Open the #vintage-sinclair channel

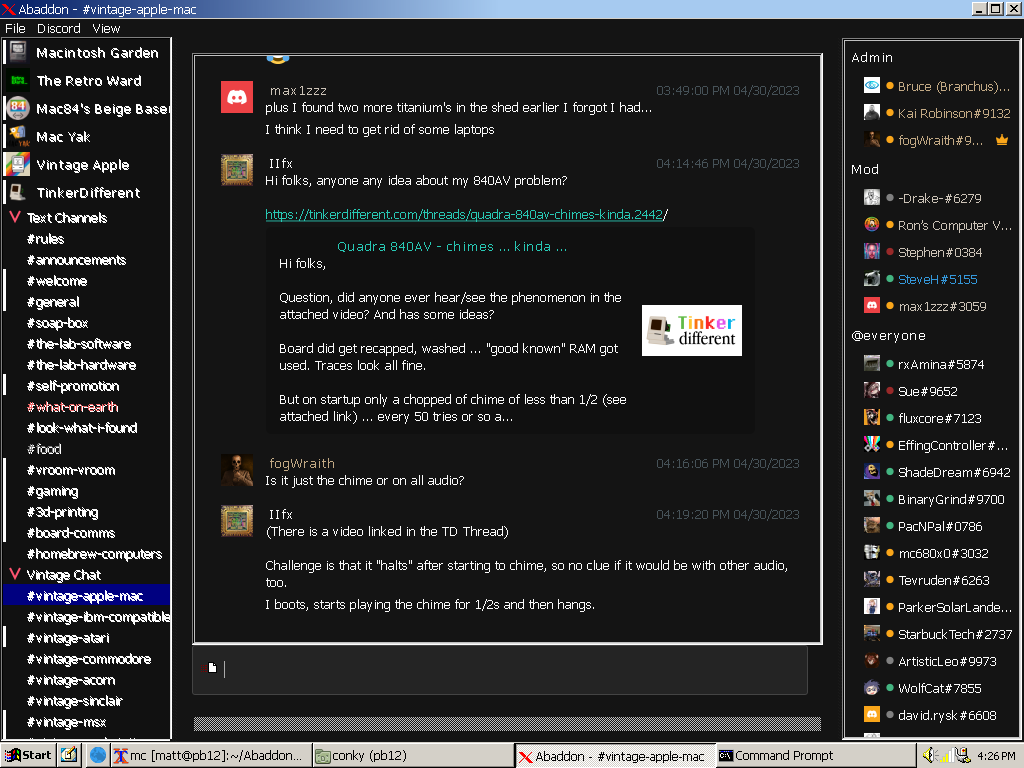click(x=74, y=701)
